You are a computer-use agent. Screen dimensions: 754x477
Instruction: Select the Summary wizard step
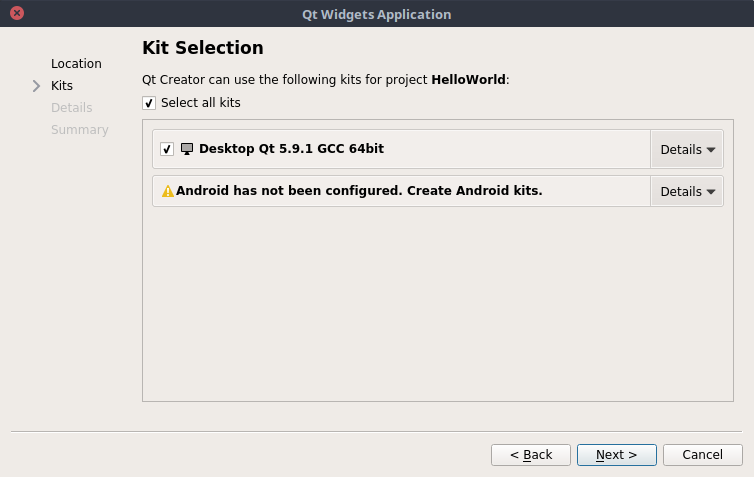pos(79,130)
